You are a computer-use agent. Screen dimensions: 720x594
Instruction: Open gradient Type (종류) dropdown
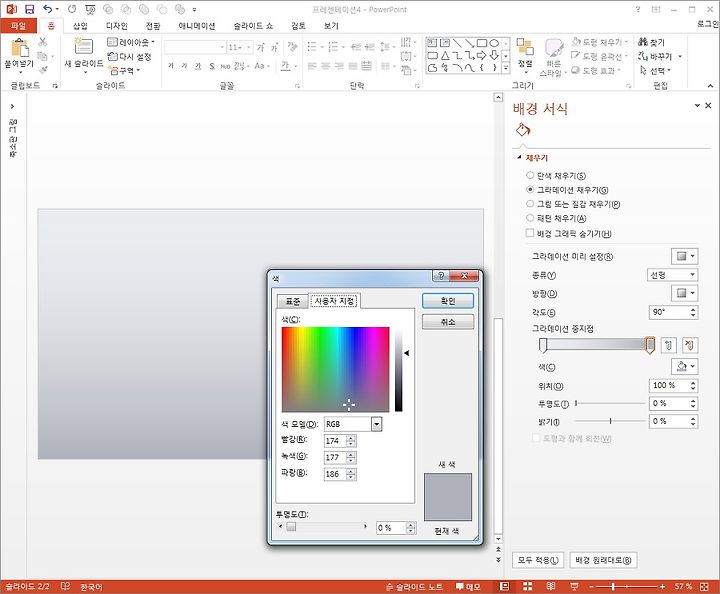672,275
